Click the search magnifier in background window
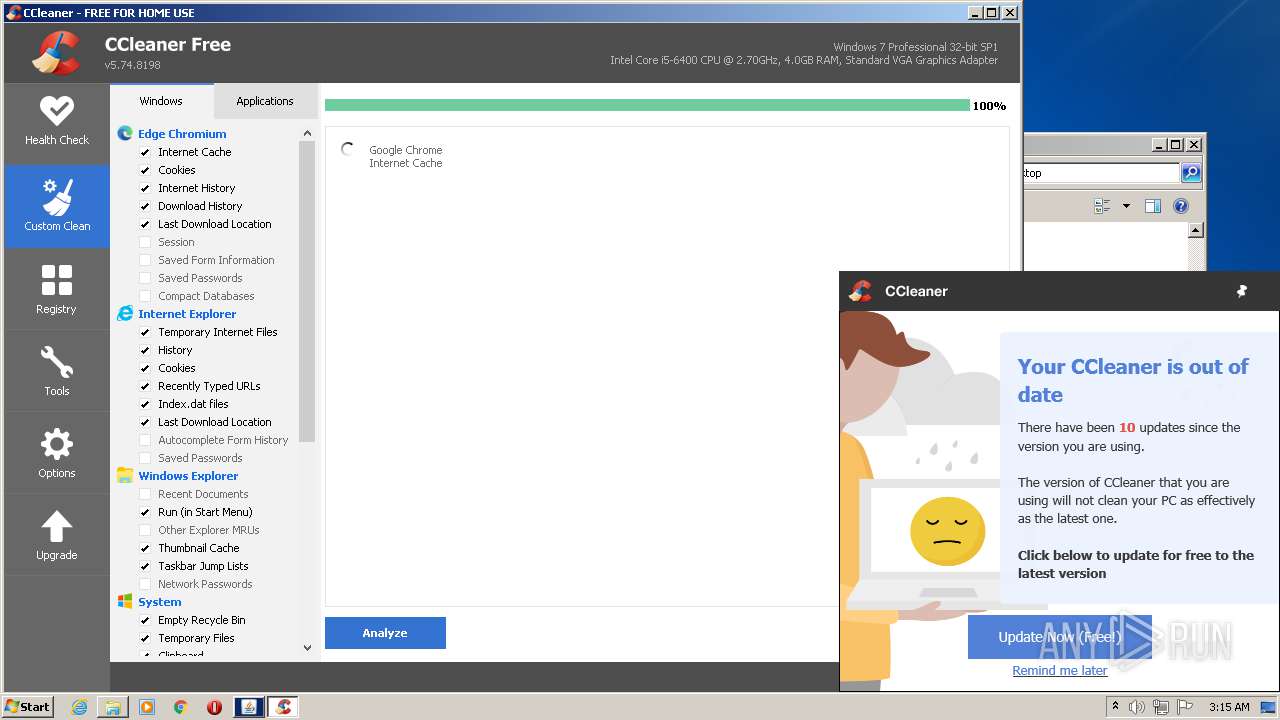1280x720 pixels. [1191, 173]
